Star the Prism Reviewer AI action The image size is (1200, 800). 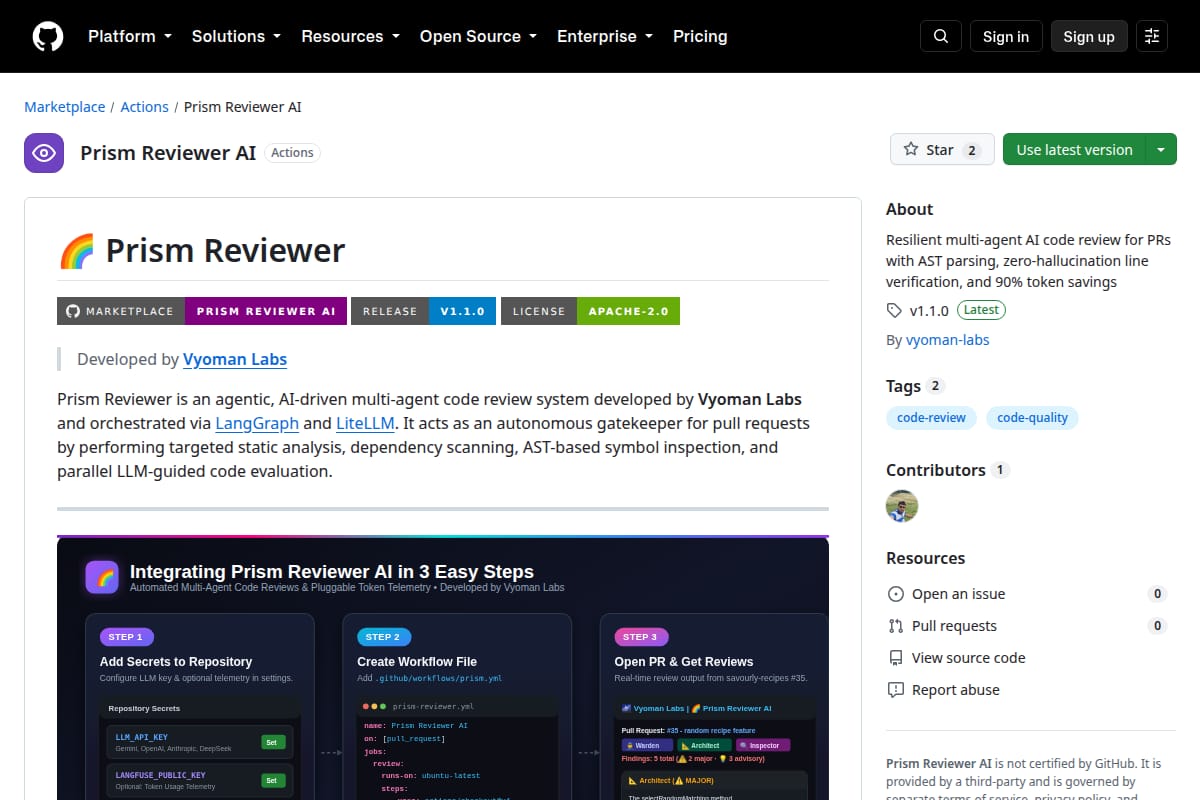(942, 149)
